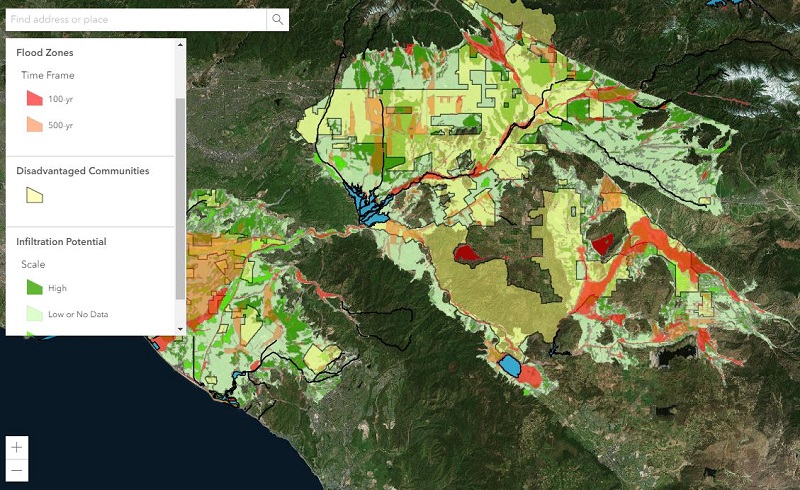Screen dimensions: 800x490
Task: Zoom out with the minus button
Action: [x=17, y=470]
